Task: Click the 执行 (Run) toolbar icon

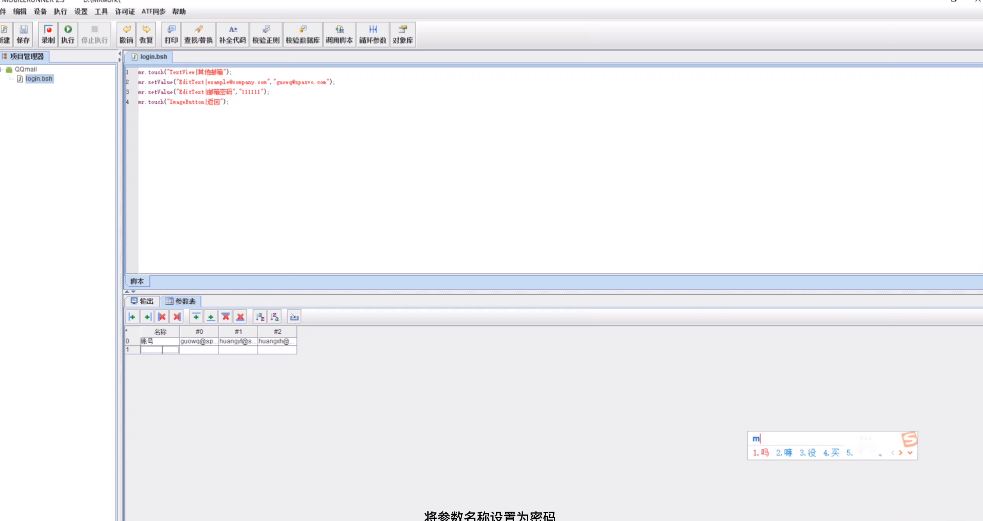Action: pyautogui.click(x=68, y=34)
